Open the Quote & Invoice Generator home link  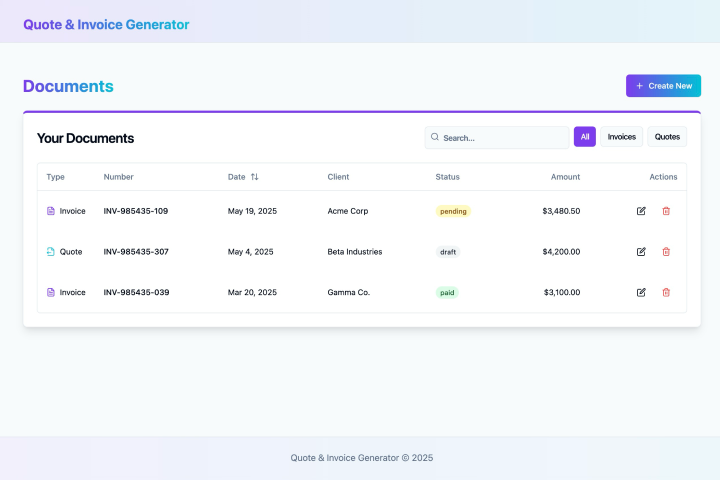tap(106, 24)
